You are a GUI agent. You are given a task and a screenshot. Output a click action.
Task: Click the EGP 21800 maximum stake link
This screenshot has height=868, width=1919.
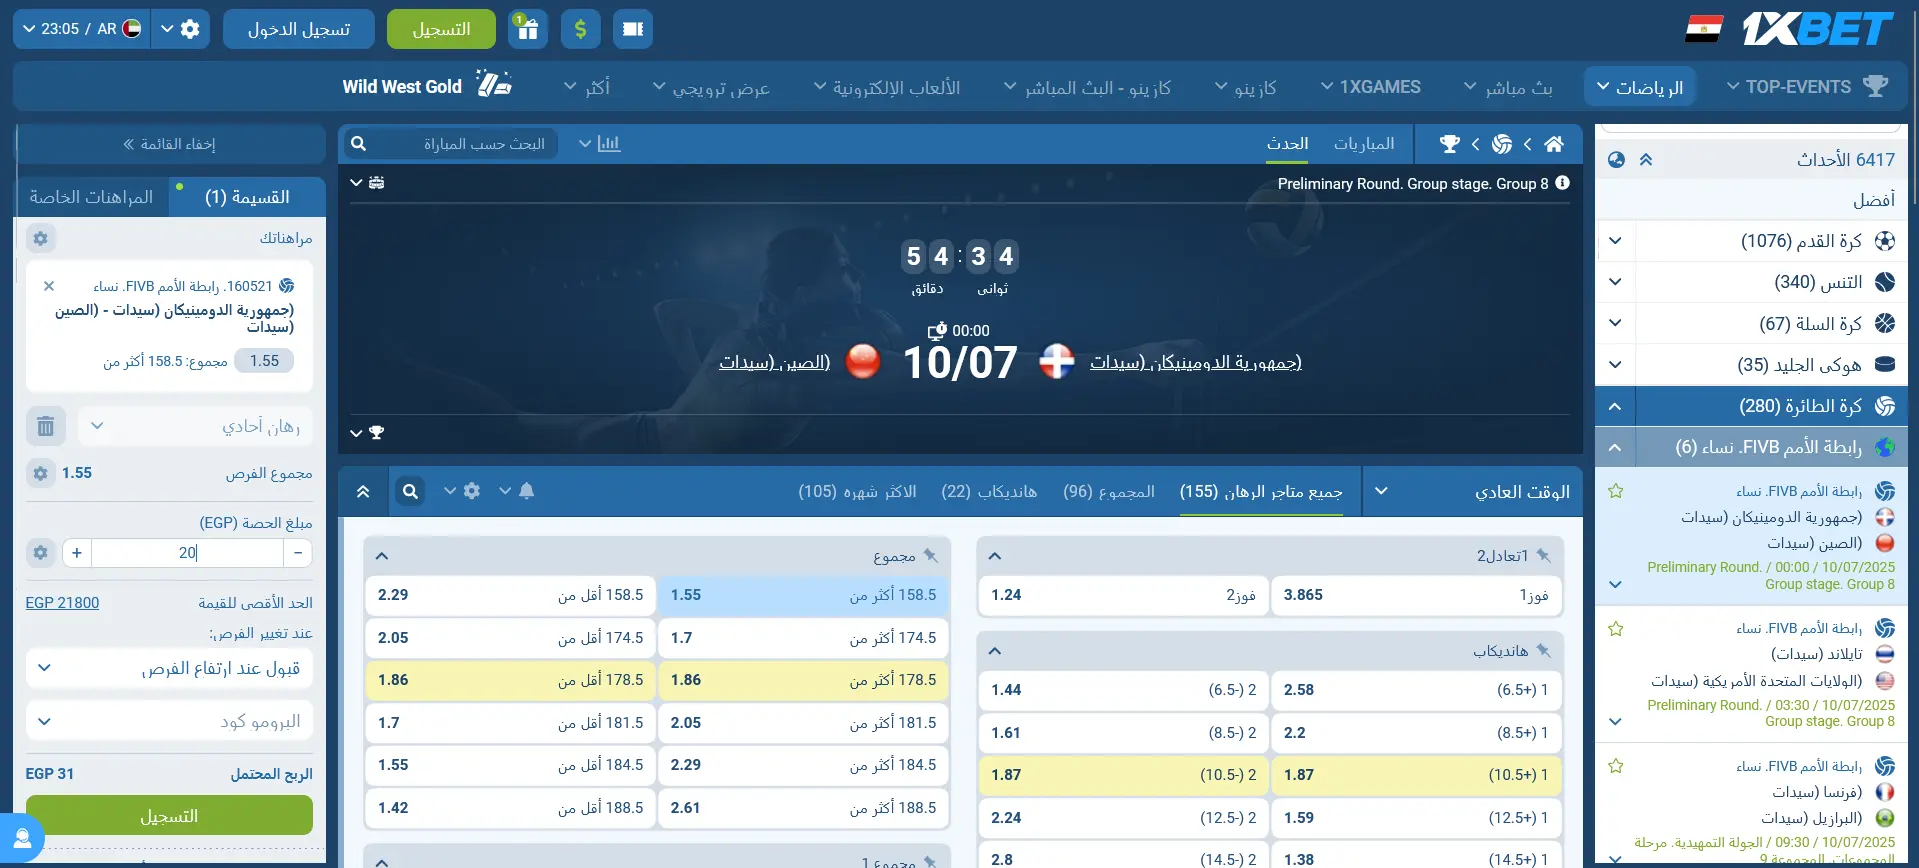pos(62,603)
